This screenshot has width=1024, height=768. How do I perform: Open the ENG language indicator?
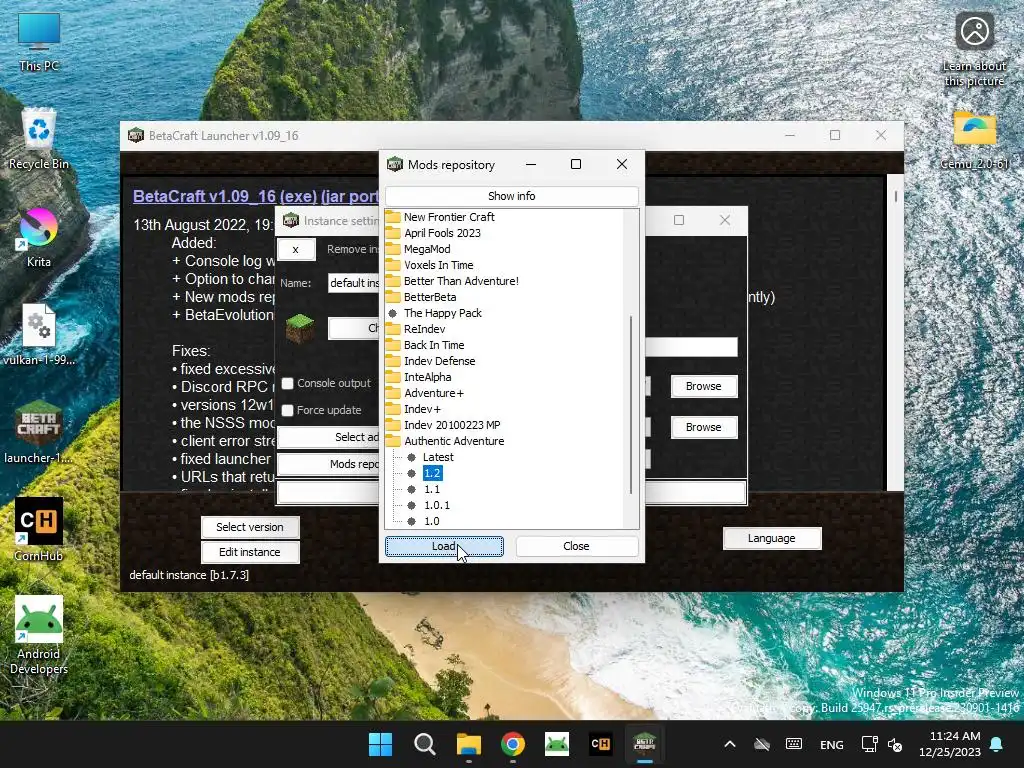point(831,744)
